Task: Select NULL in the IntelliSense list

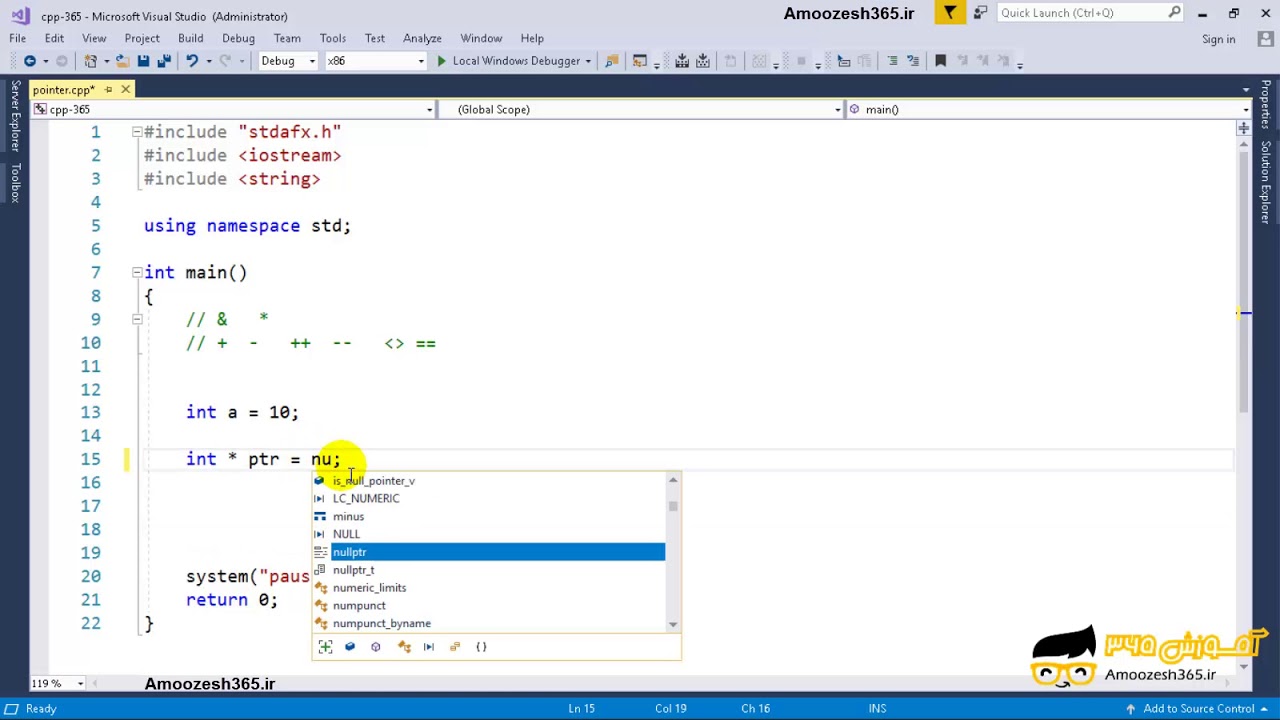Action: tap(489, 534)
